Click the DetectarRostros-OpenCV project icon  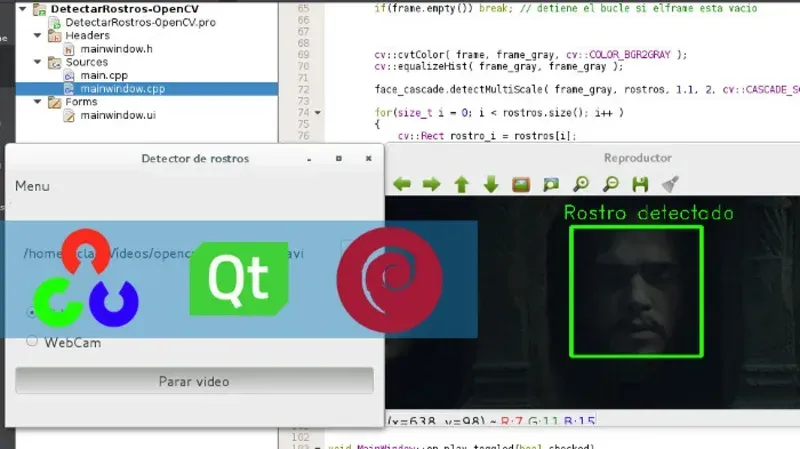pyautogui.click(x=39, y=9)
